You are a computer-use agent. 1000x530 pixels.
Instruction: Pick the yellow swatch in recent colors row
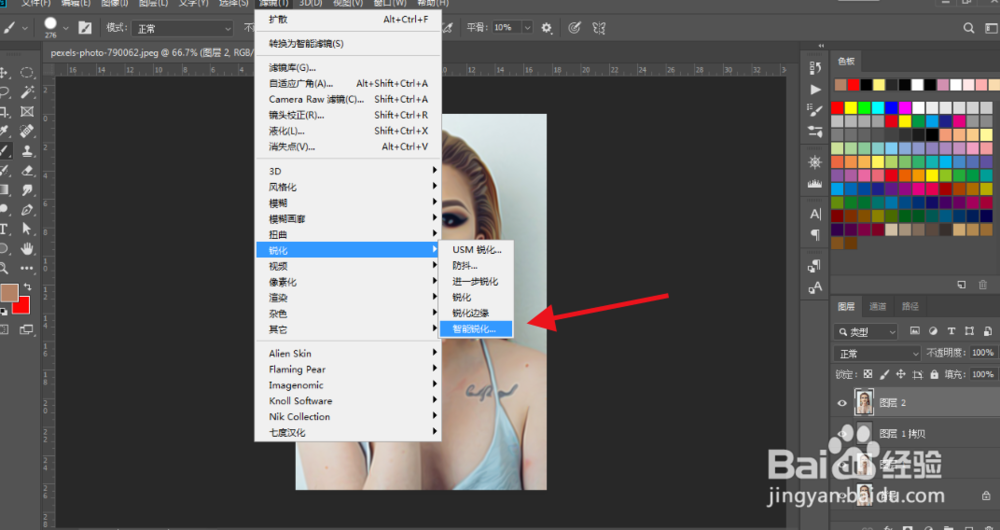879,85
